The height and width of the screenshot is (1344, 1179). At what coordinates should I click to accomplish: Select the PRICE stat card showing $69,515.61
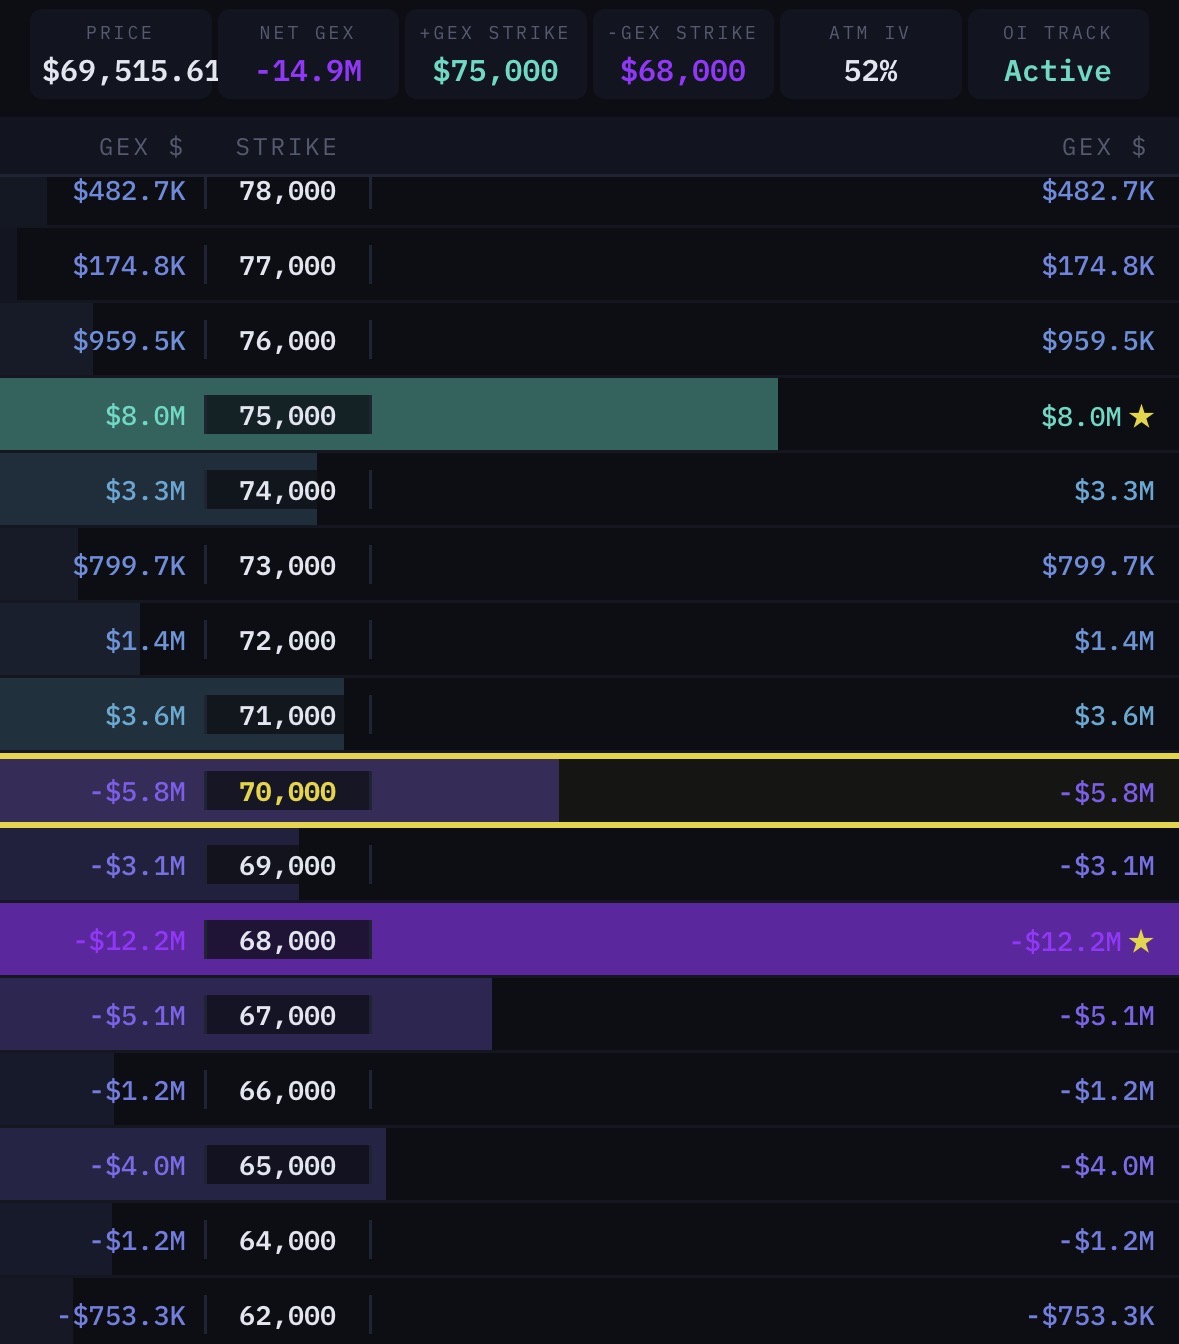[x=120, y=54]
